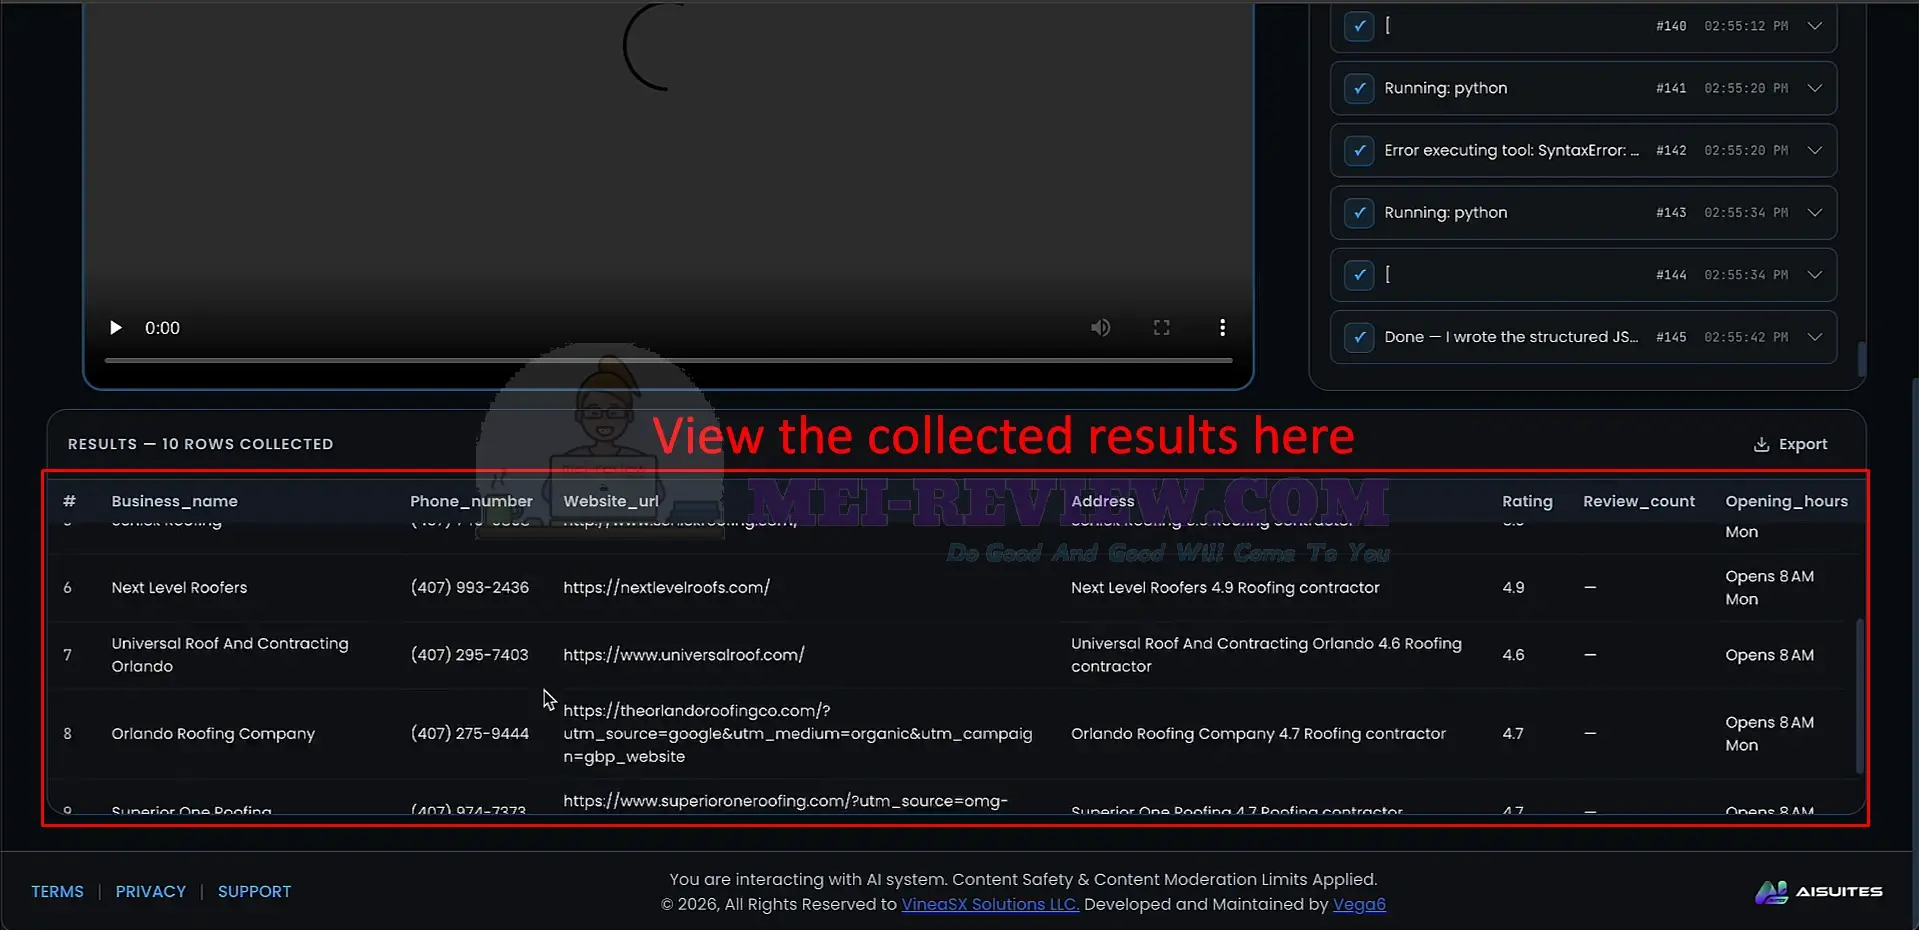Viewport: 1919px width, 930px height.
Task: Toggle the checkbox on Running: python #143
Action: point(1358,212)
